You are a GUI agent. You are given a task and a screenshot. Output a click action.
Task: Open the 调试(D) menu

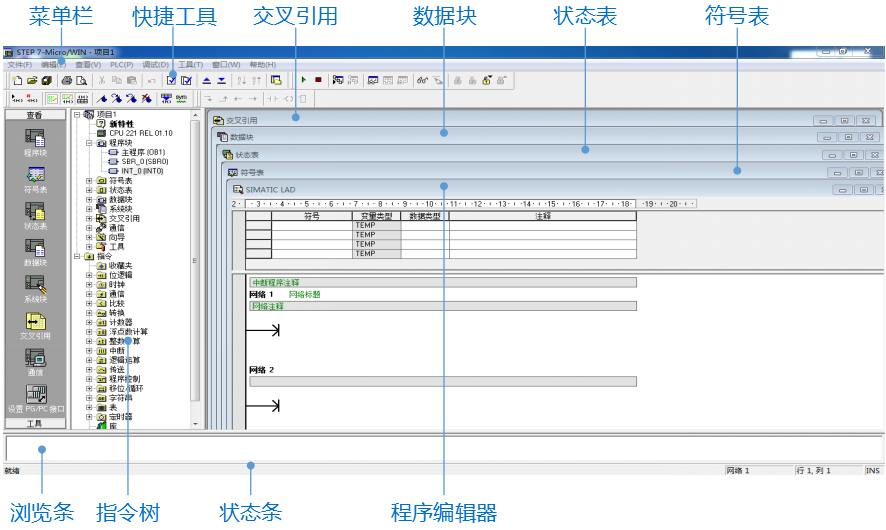pyautogui.click(x=155, y=65)
